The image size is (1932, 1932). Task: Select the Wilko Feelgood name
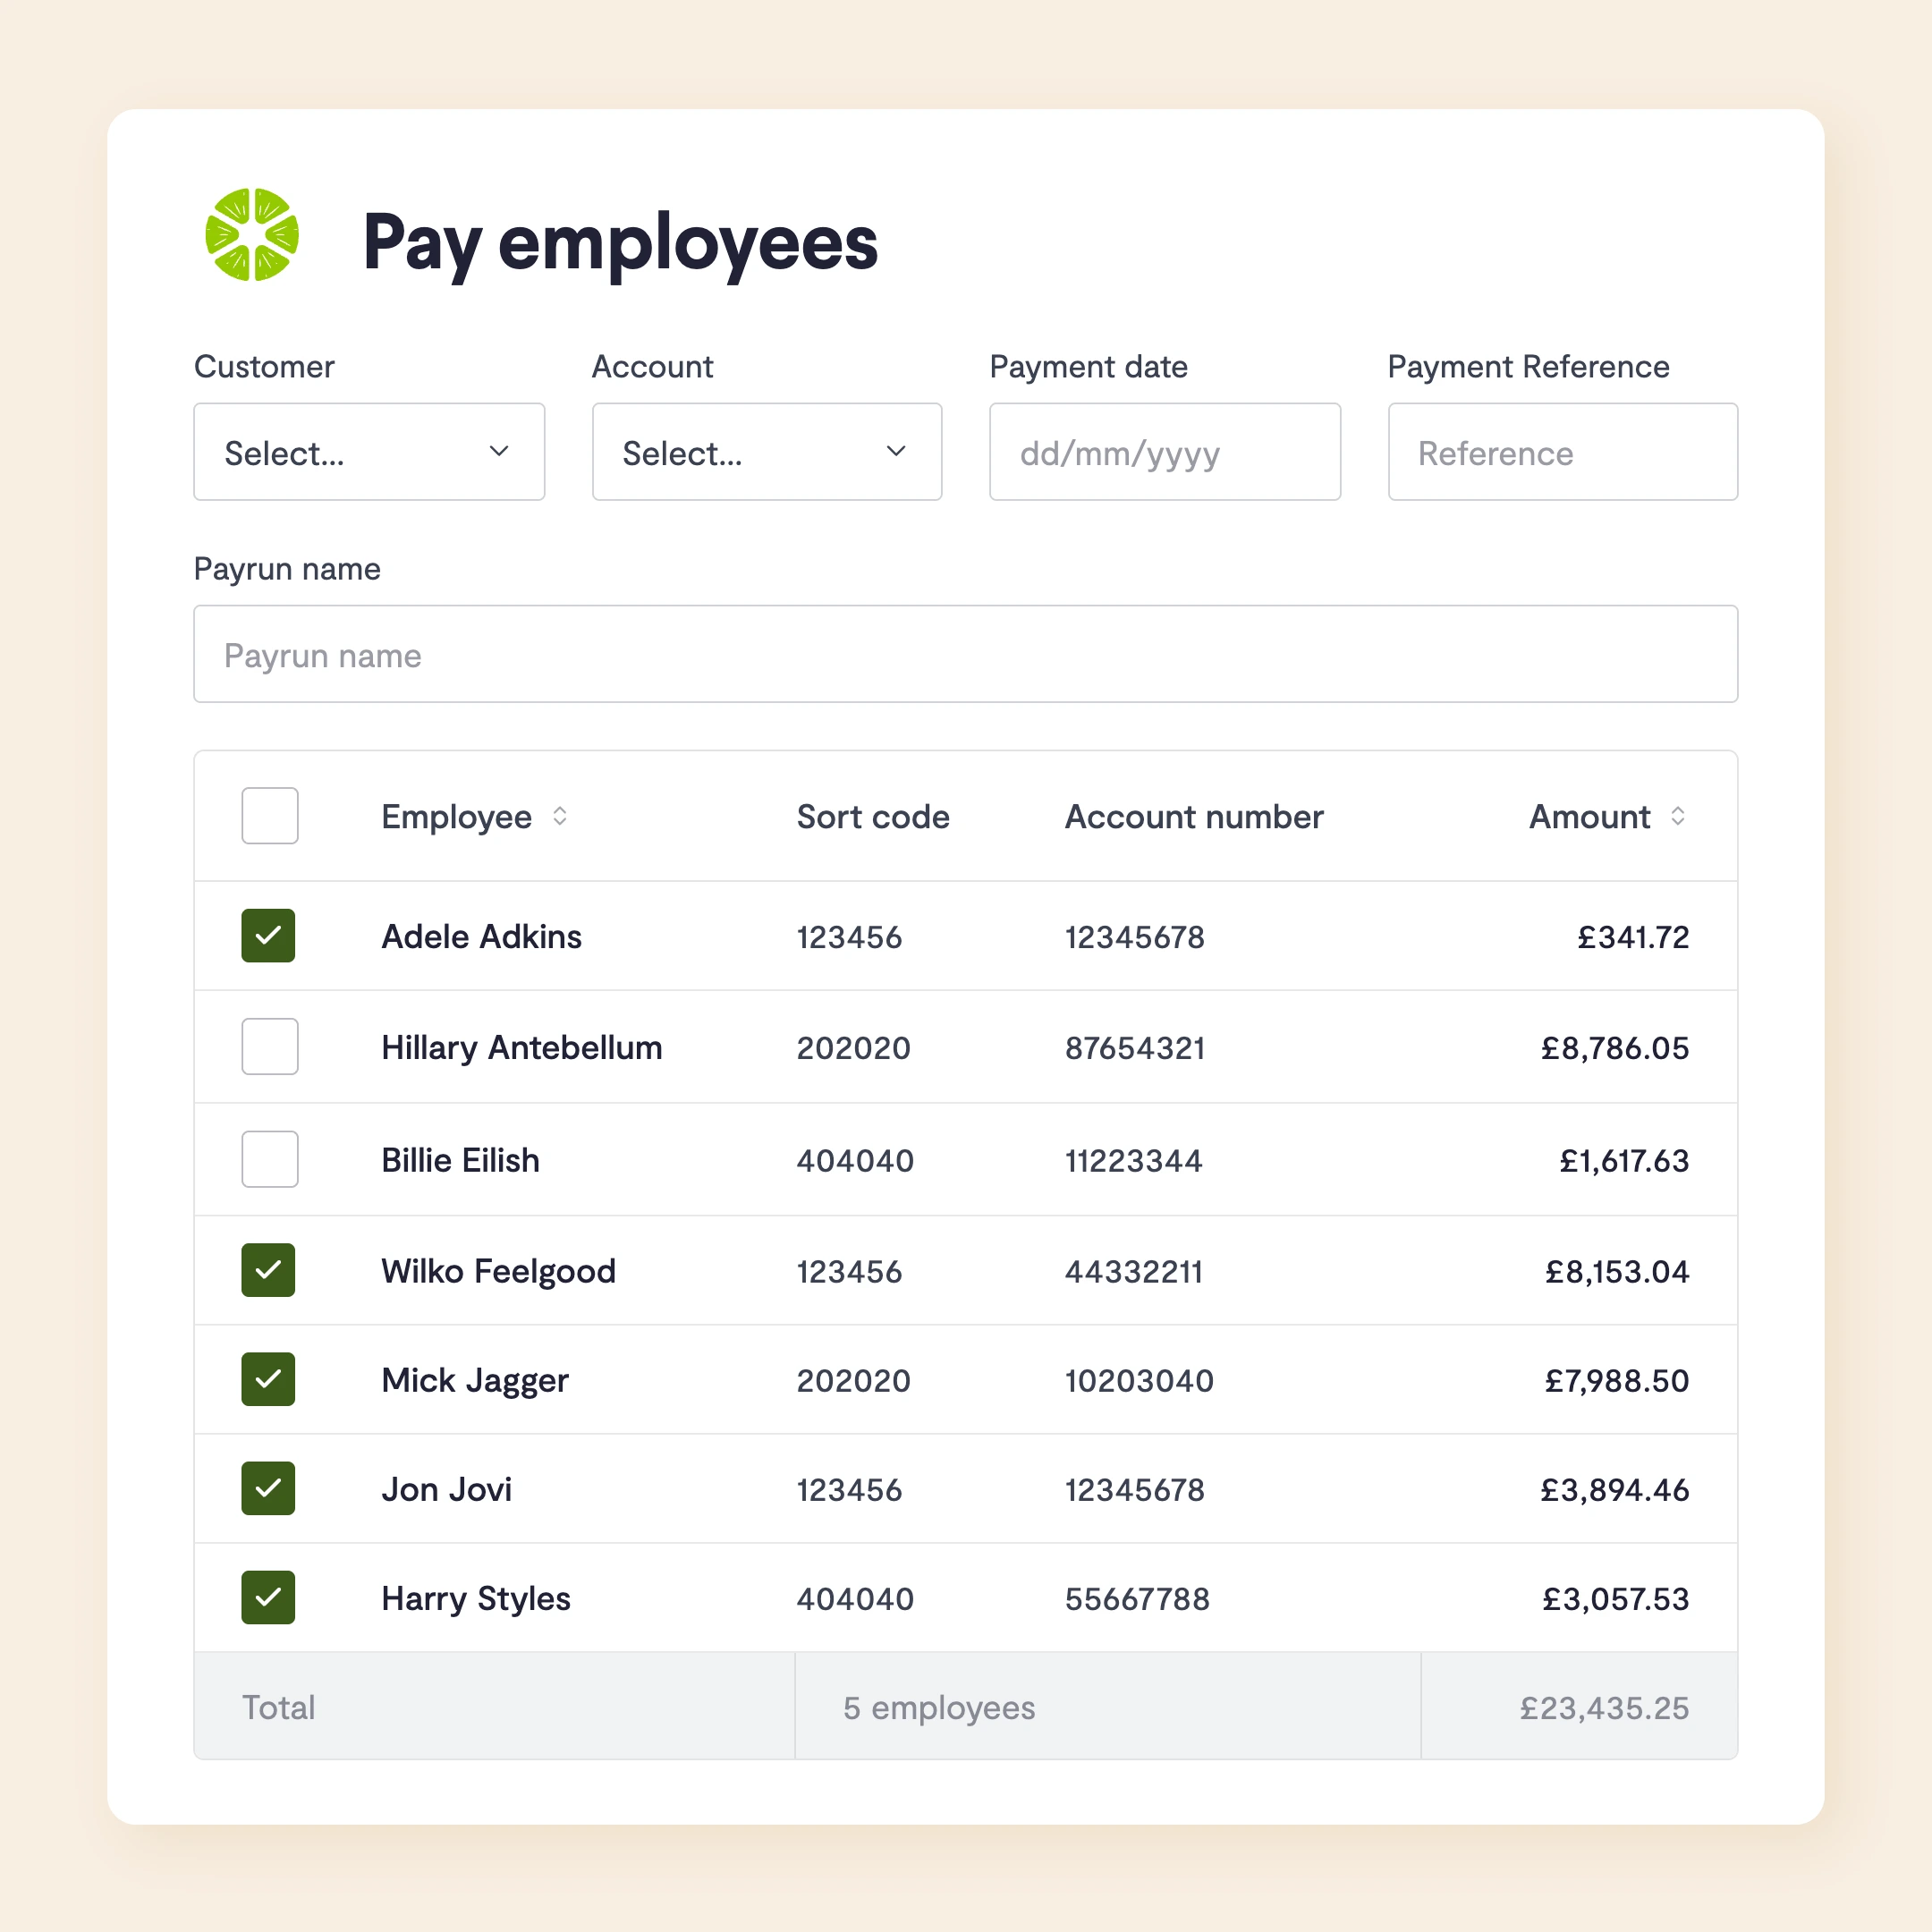(x=499, y=1271)
